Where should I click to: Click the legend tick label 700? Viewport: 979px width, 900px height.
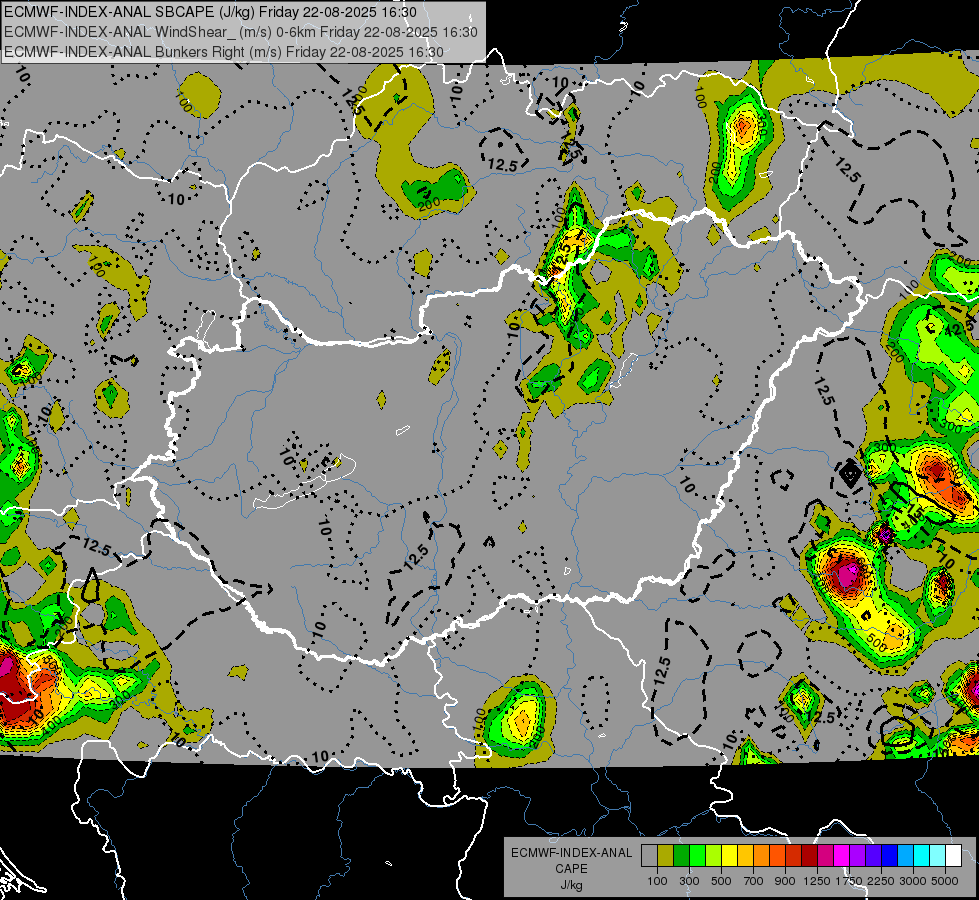point(754,881)
